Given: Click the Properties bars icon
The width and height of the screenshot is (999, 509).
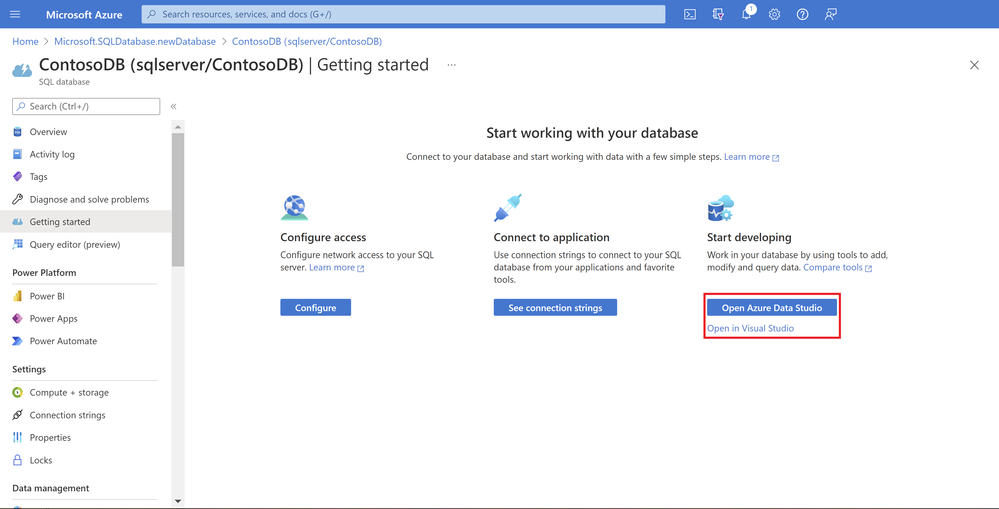Looking at the screenshot, I should (18, 438).
